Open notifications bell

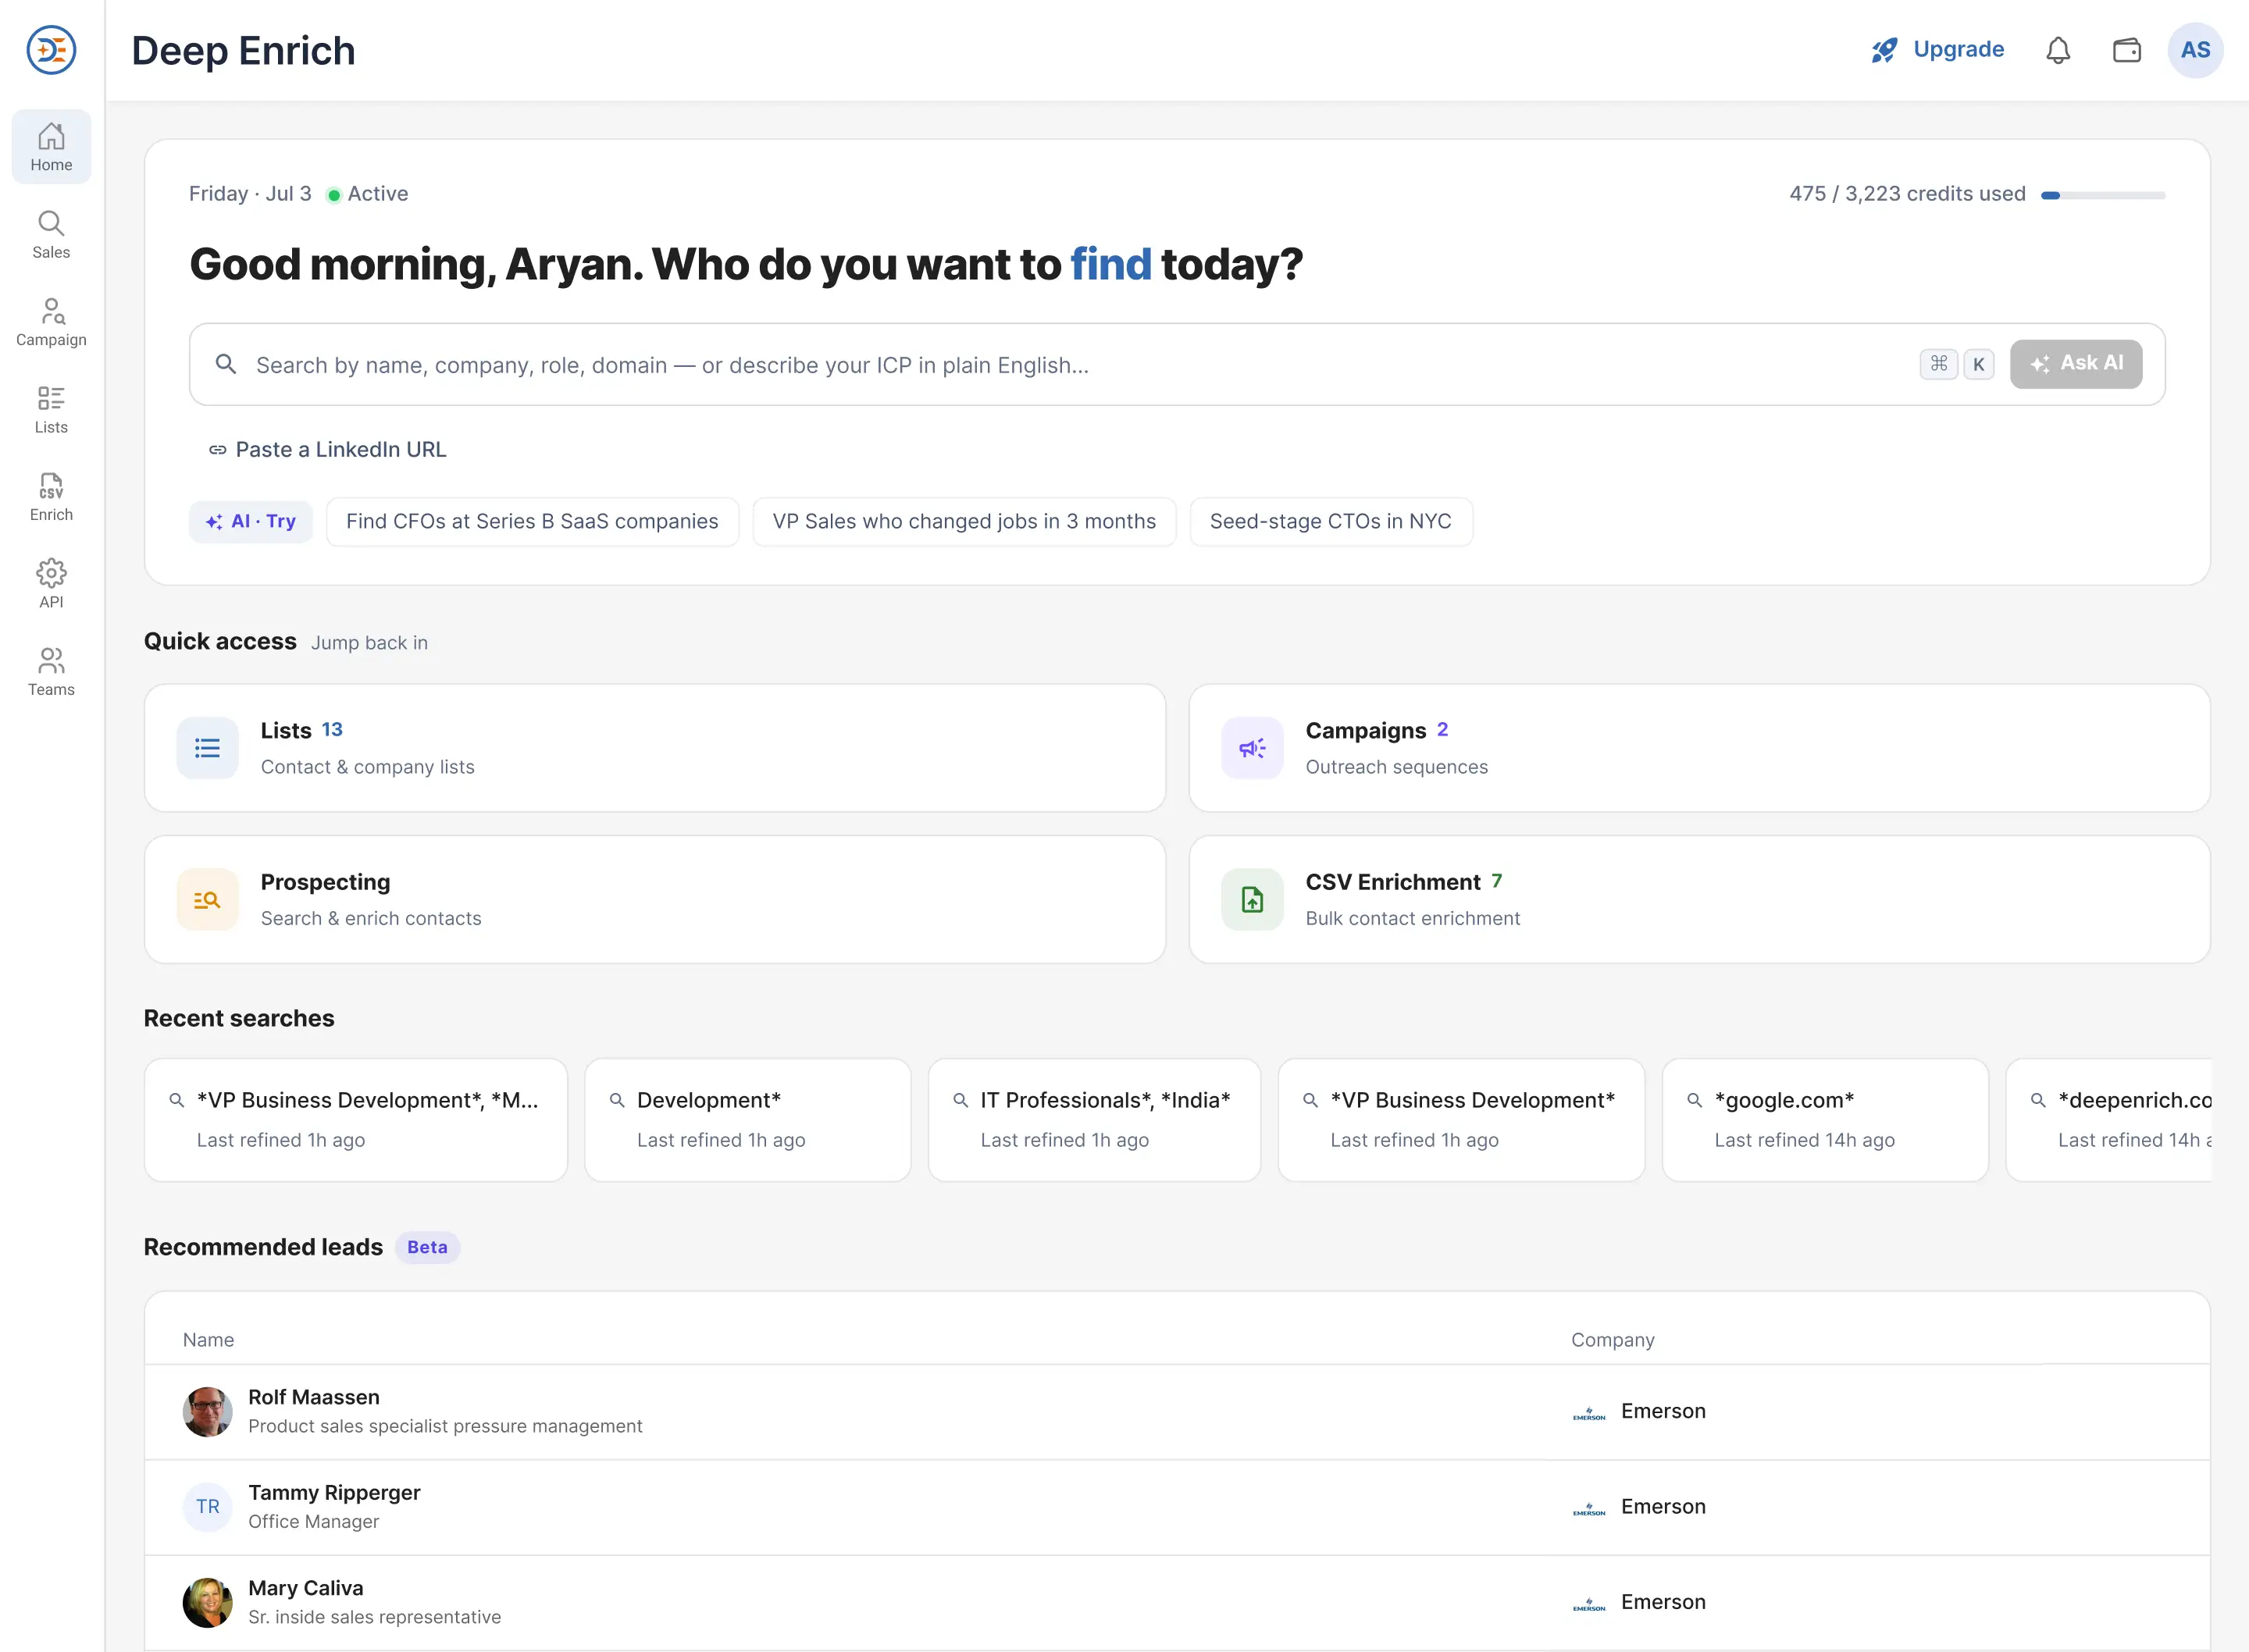2058,50
